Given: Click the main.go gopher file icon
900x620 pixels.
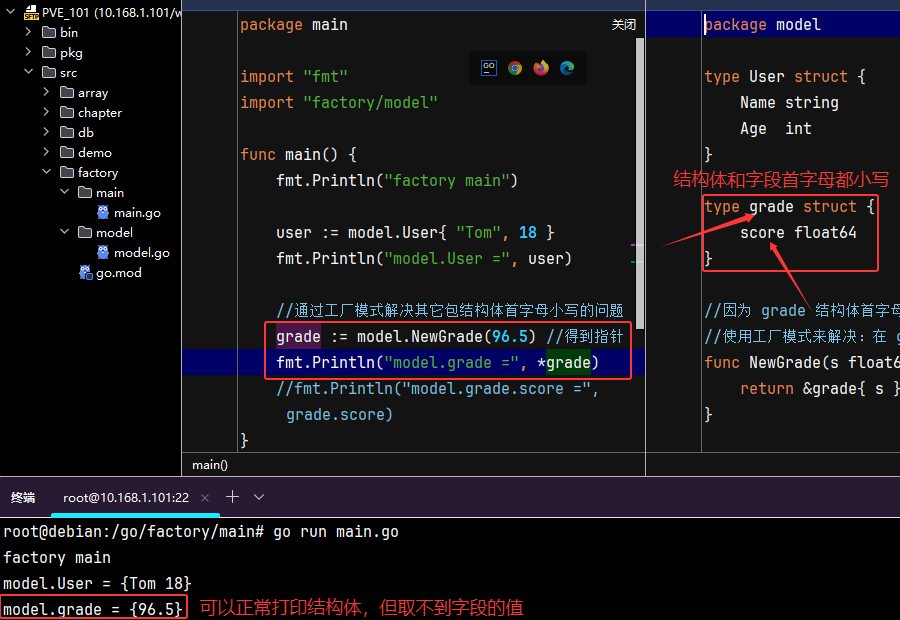Looking at the screenshot, I should tap(103, 212).
